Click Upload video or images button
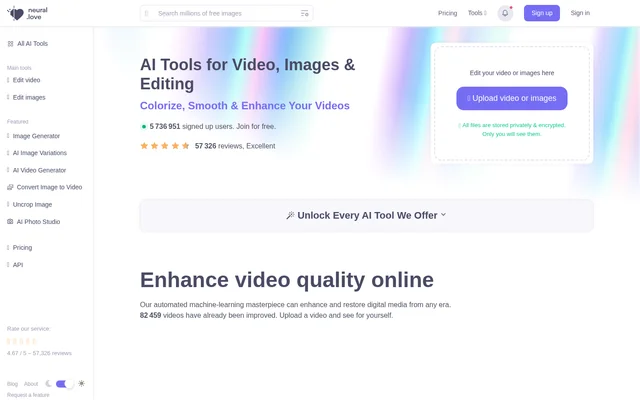 [x=511, y=98]
